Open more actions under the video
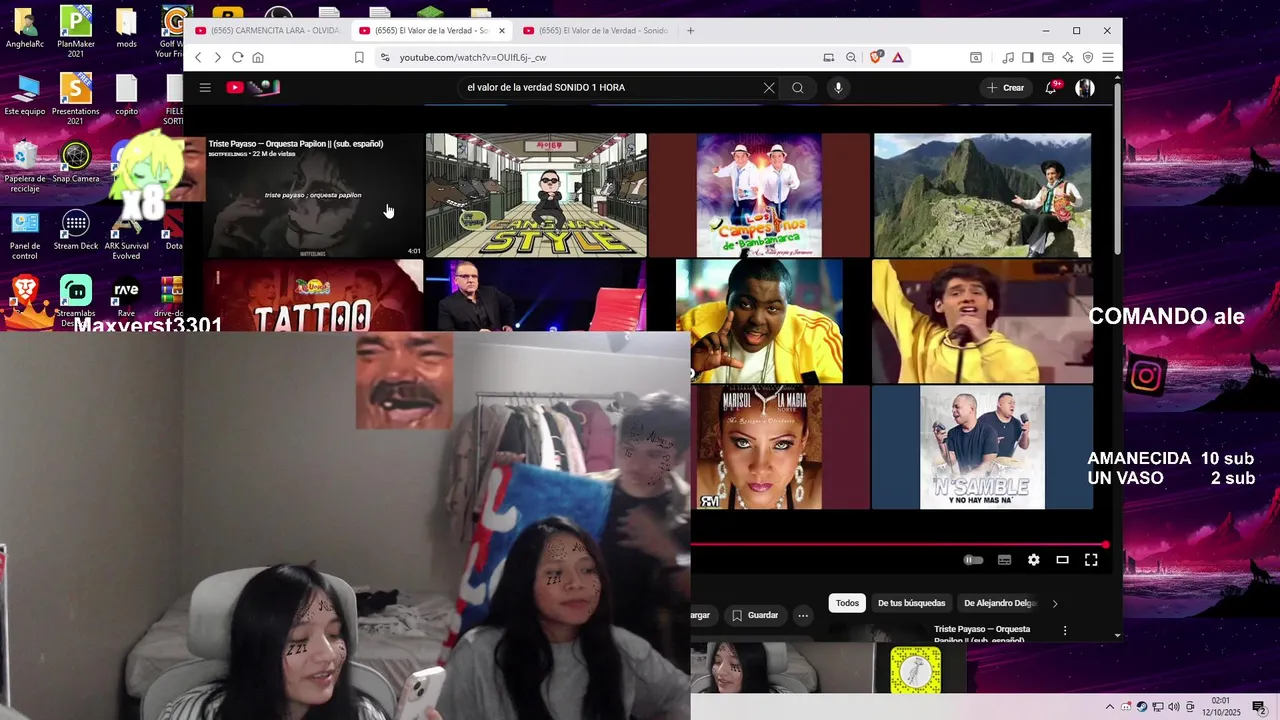This screenshot has height=720, width=1280. click(x=803, y=616)
